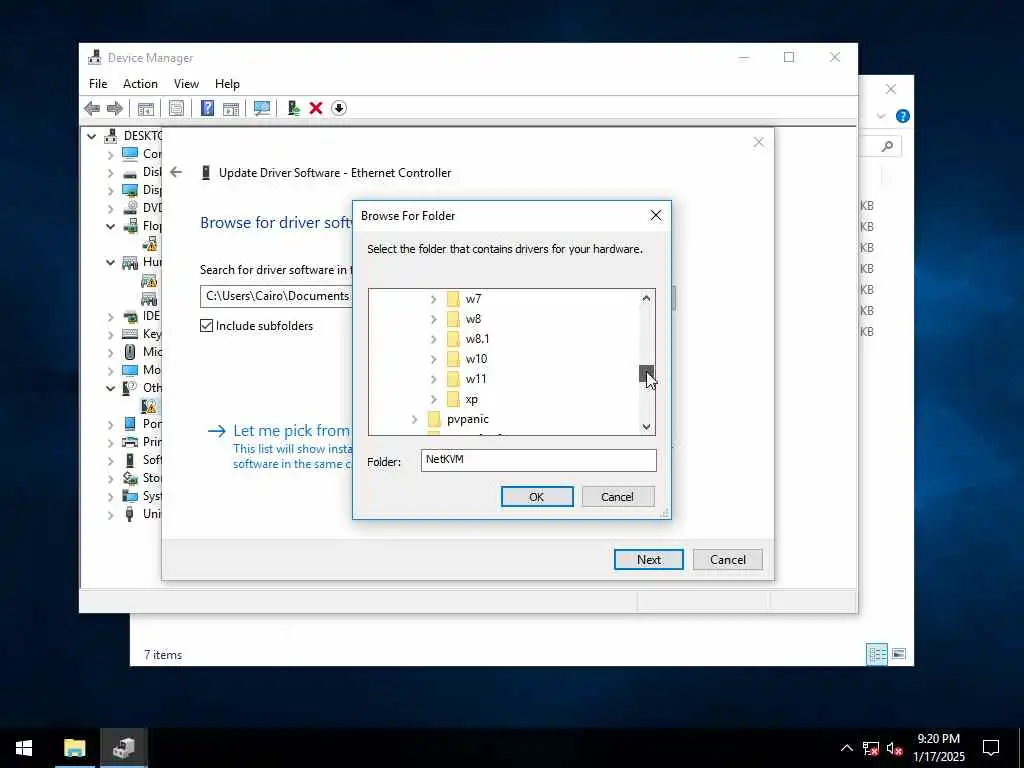This screenshot has width=1024, height=768.
Task: Collapse the DESKTOP root node in Device Manager
Action: pyautogui.click(x=92, y=136)
